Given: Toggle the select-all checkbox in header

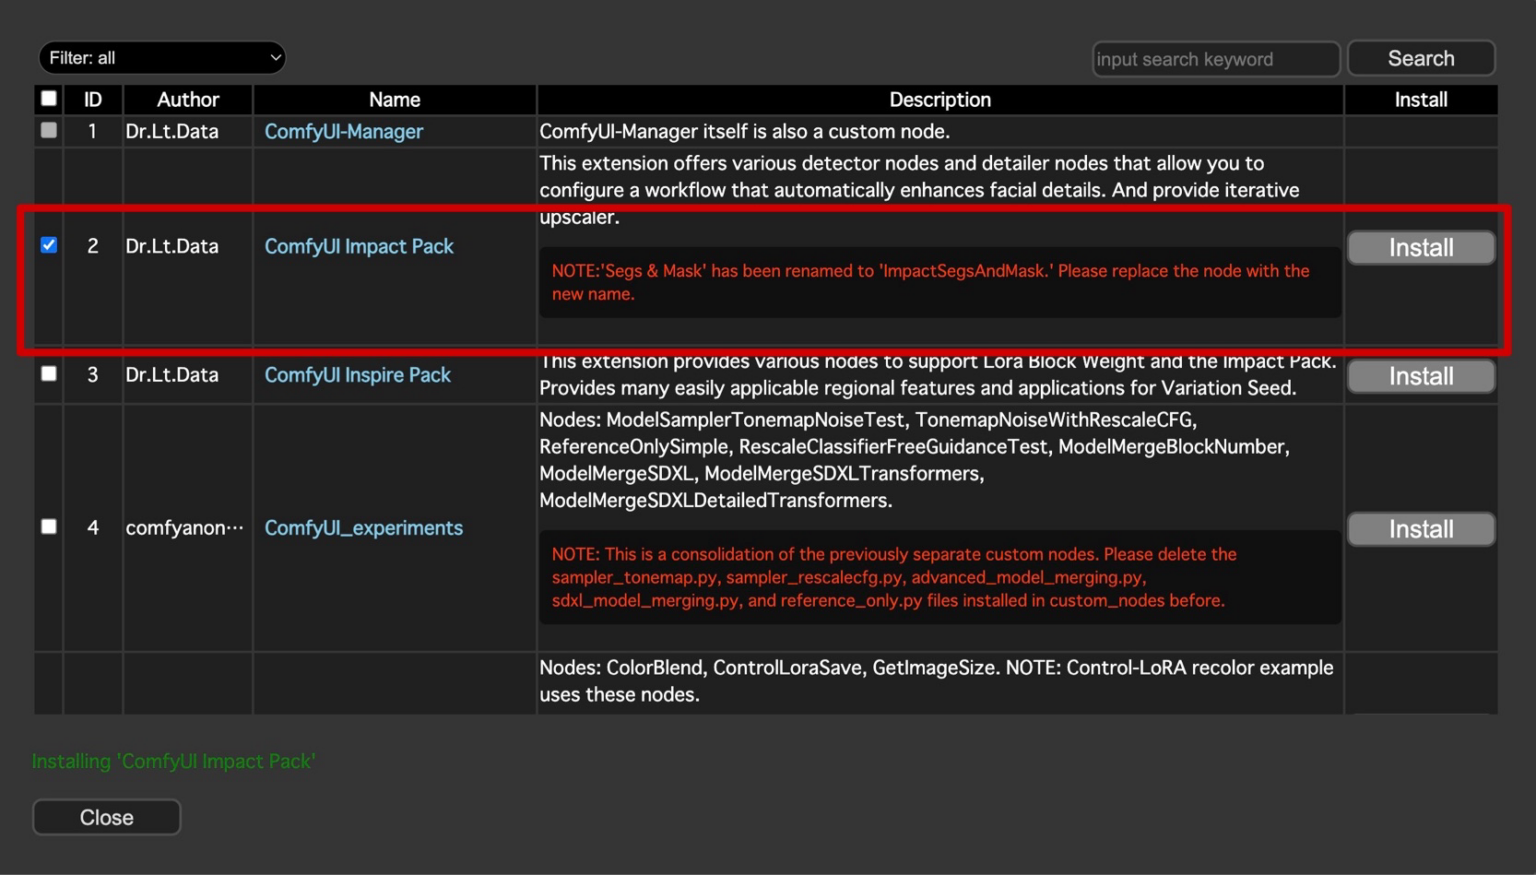Looking at the screenshot, I should 48,98.
